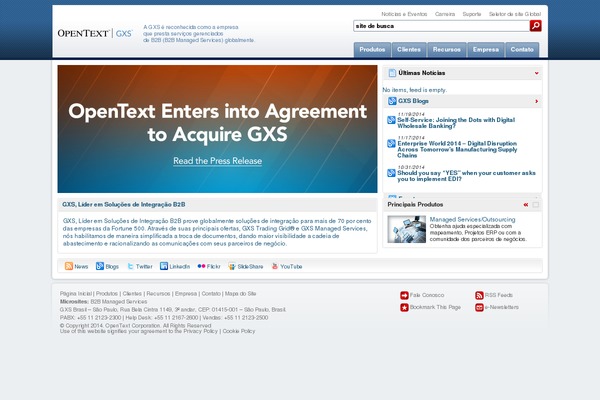The height and width of the screenshot is (400, 600).
Task: Open the Flickr dots icon
Action: coord(201,266)
